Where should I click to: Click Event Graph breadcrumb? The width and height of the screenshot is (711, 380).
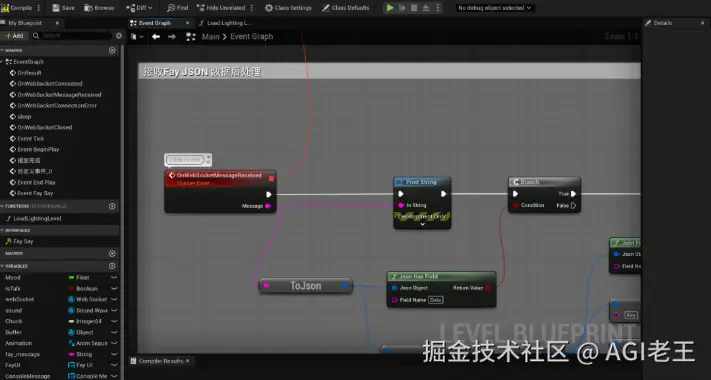pos(252,37)
